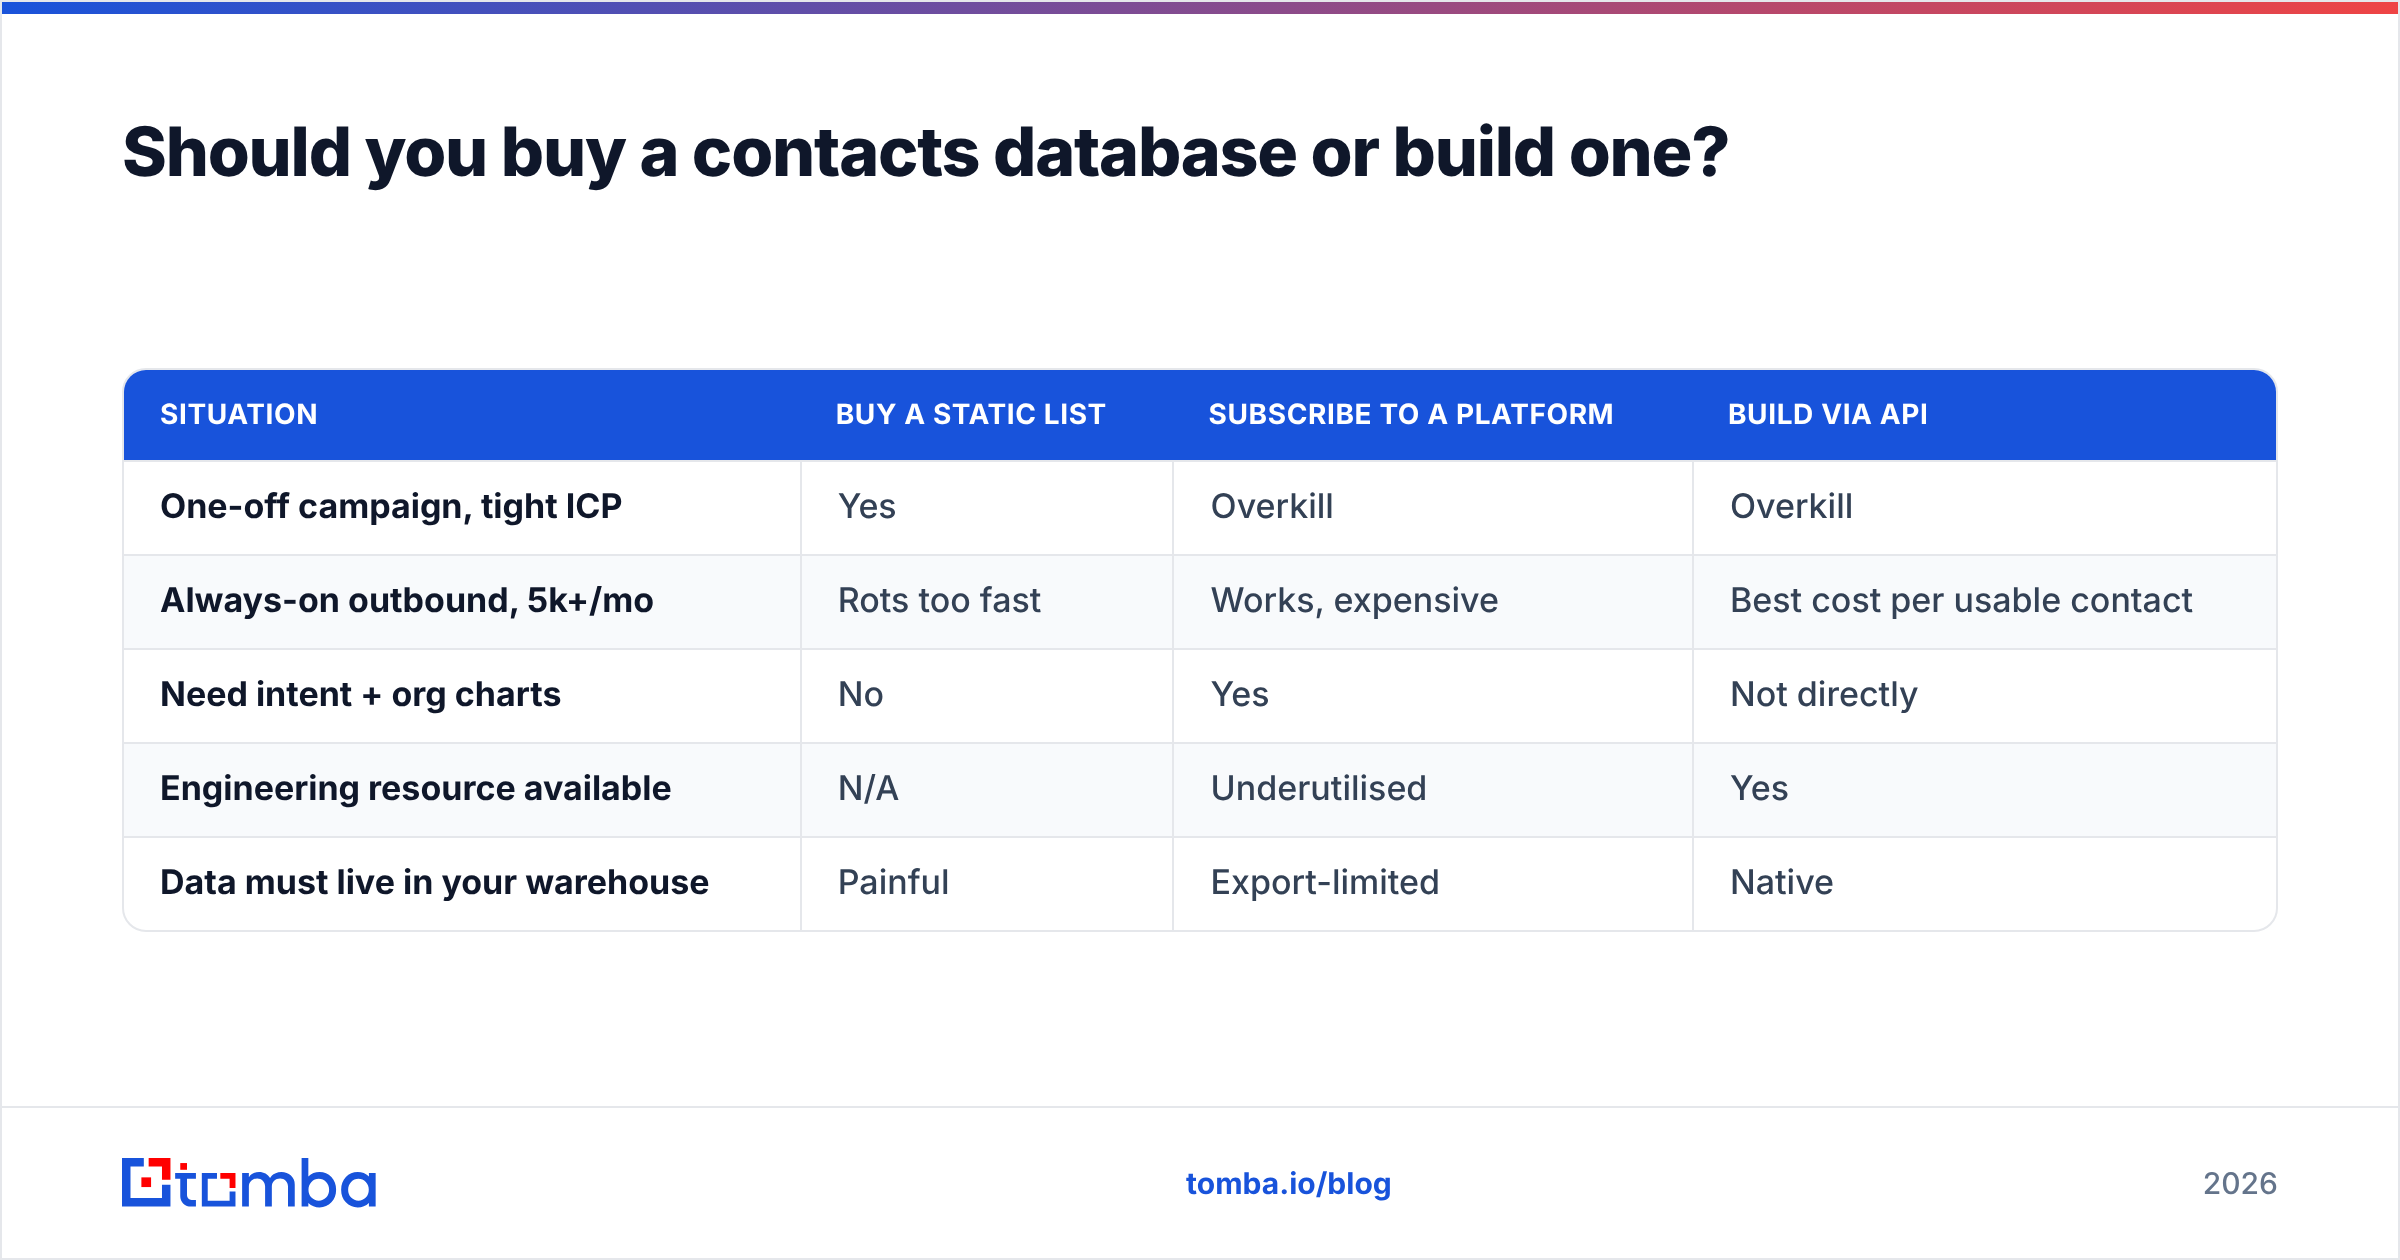The height and width of the screenshot is (1260, 2400).
Task: Click the '2026' year text in footer
Action: 2240,1184
